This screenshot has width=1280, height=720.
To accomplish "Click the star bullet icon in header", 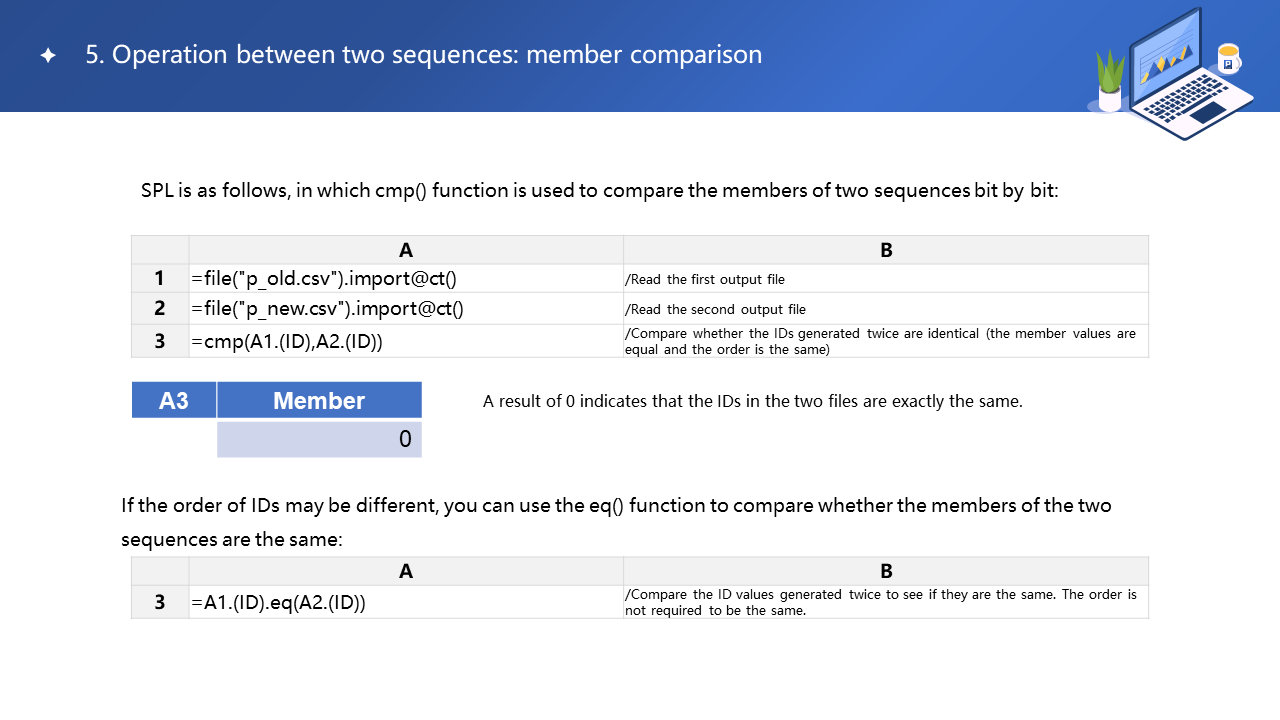I will pyautogui.click(x=47, y=56).
